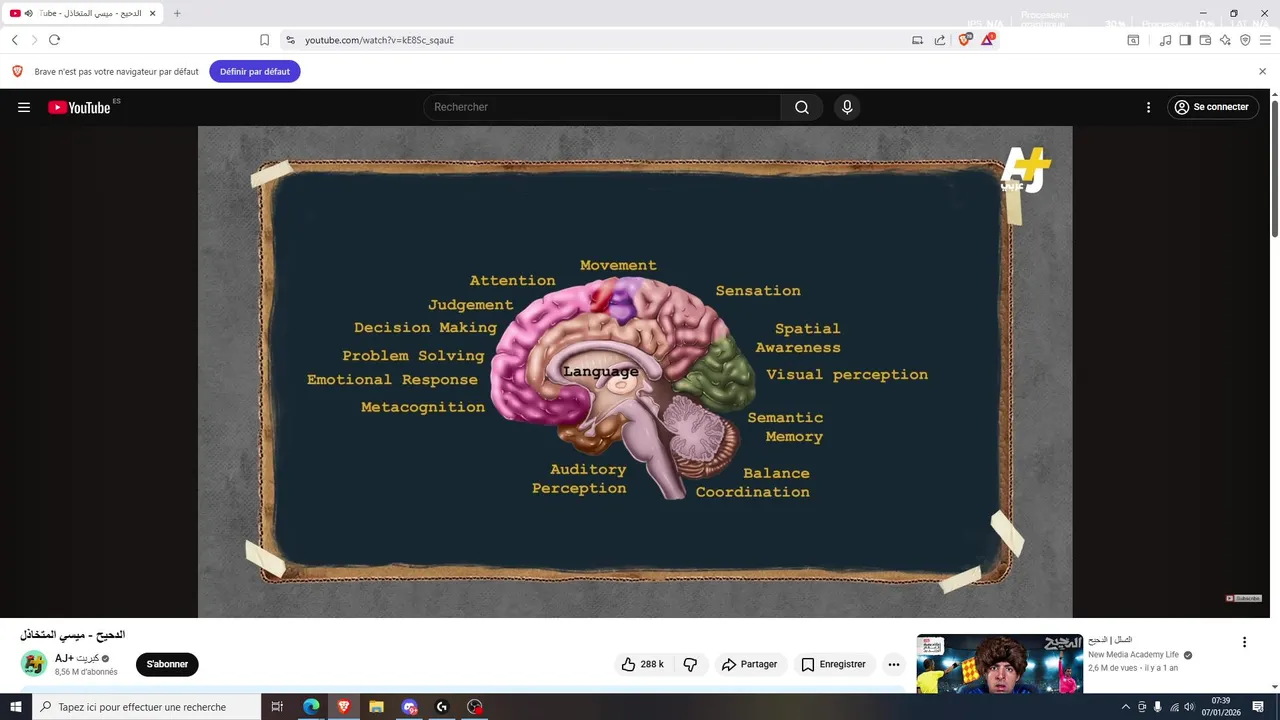The height and width of the screenshot is (720, 1280).
Task: Save video with Enregistrer button
Action: (x=833, y=664)
